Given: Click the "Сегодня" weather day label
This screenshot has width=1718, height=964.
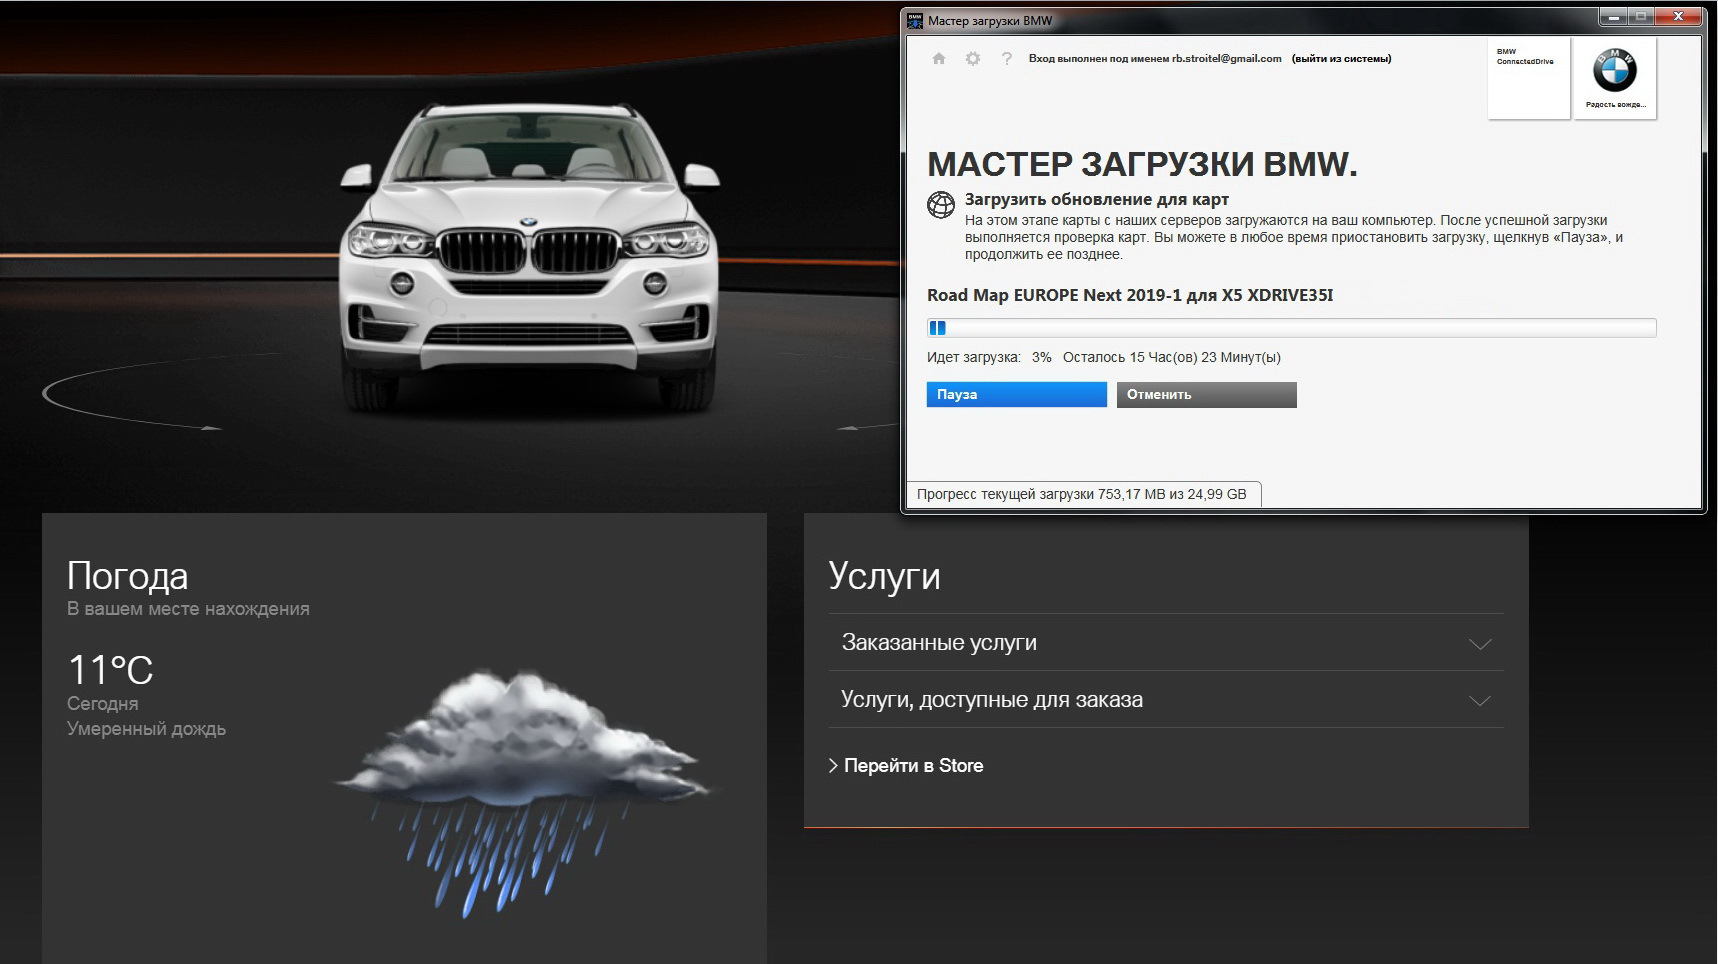Looking at the screenshot, I should [102, 704].
